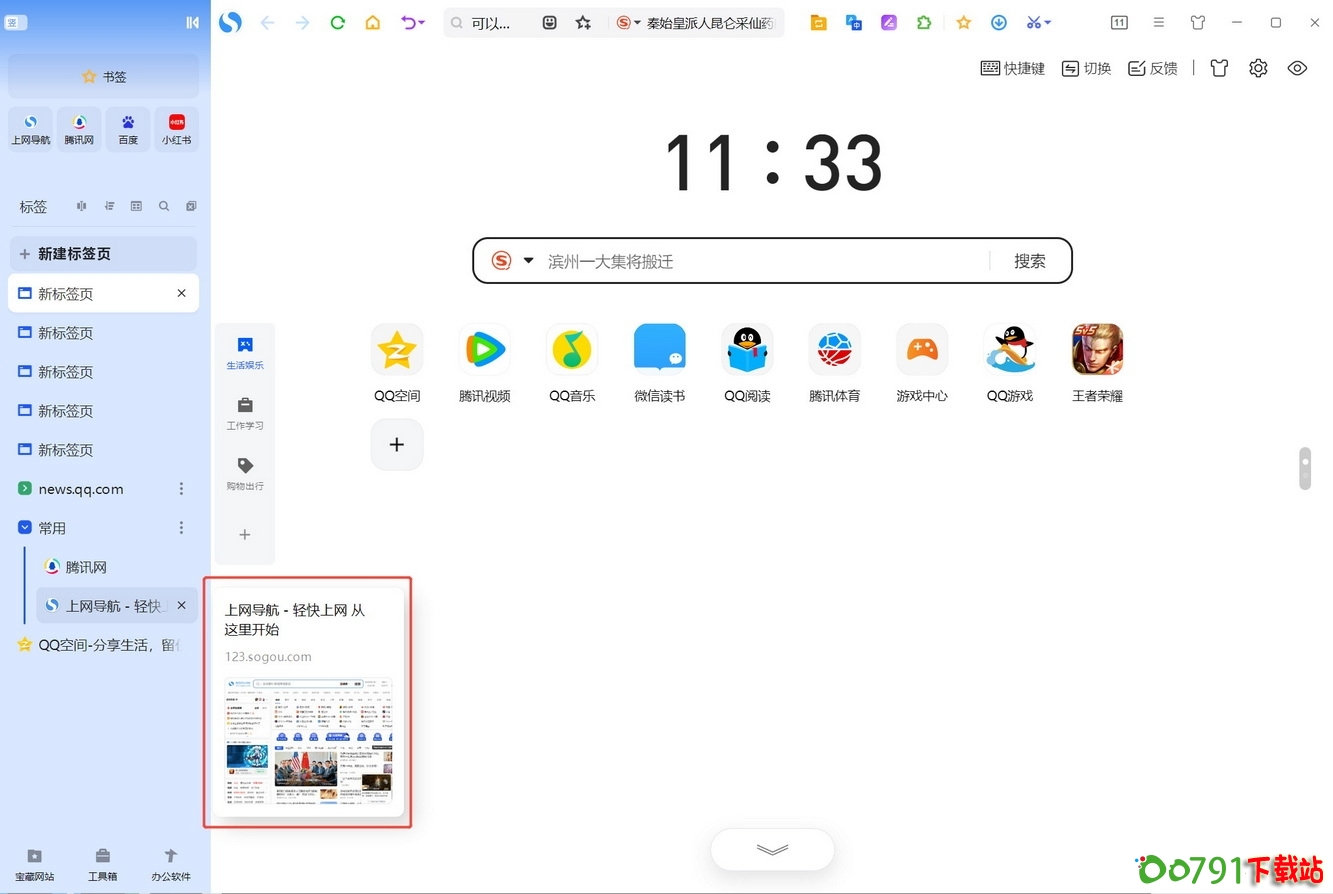Click the 上网导航 page preview thumbnail

(x=307, y=744)
